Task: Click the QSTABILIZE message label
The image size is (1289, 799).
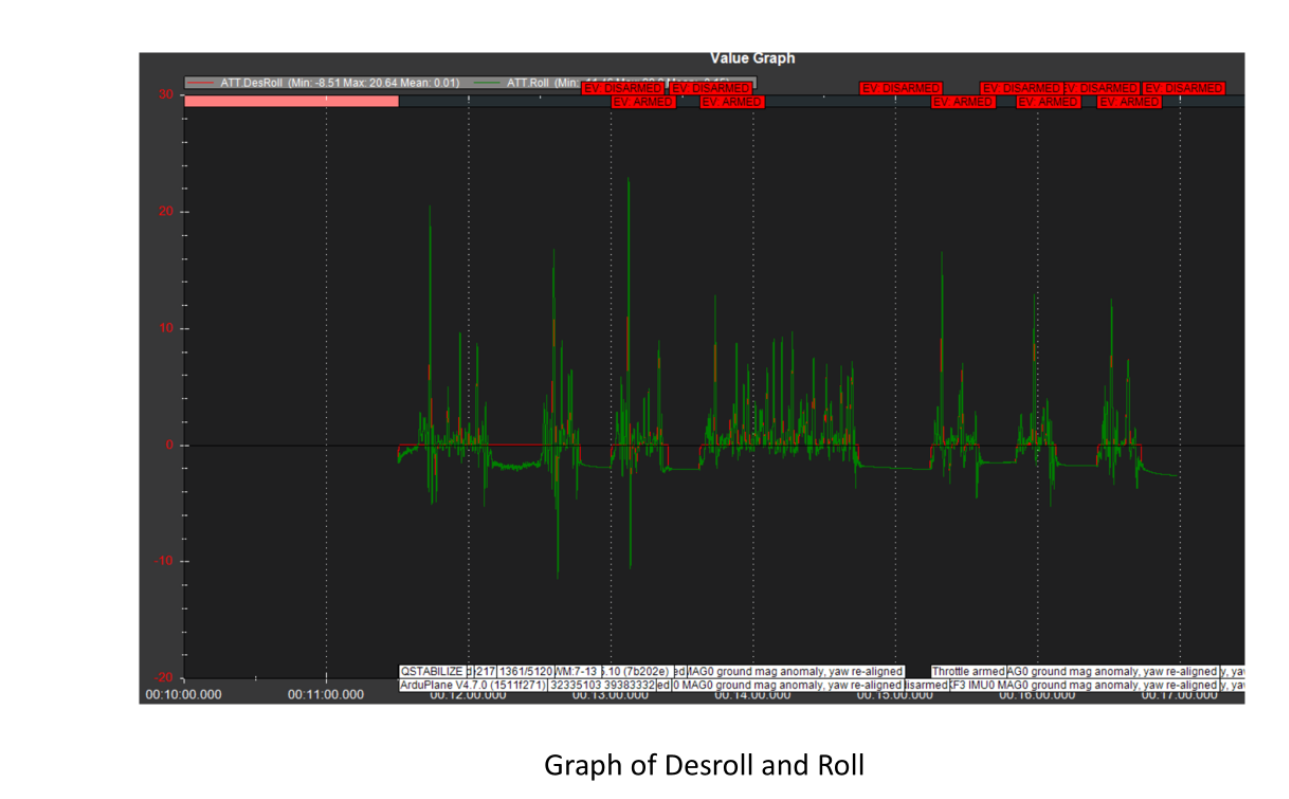Action: (432, 671)
